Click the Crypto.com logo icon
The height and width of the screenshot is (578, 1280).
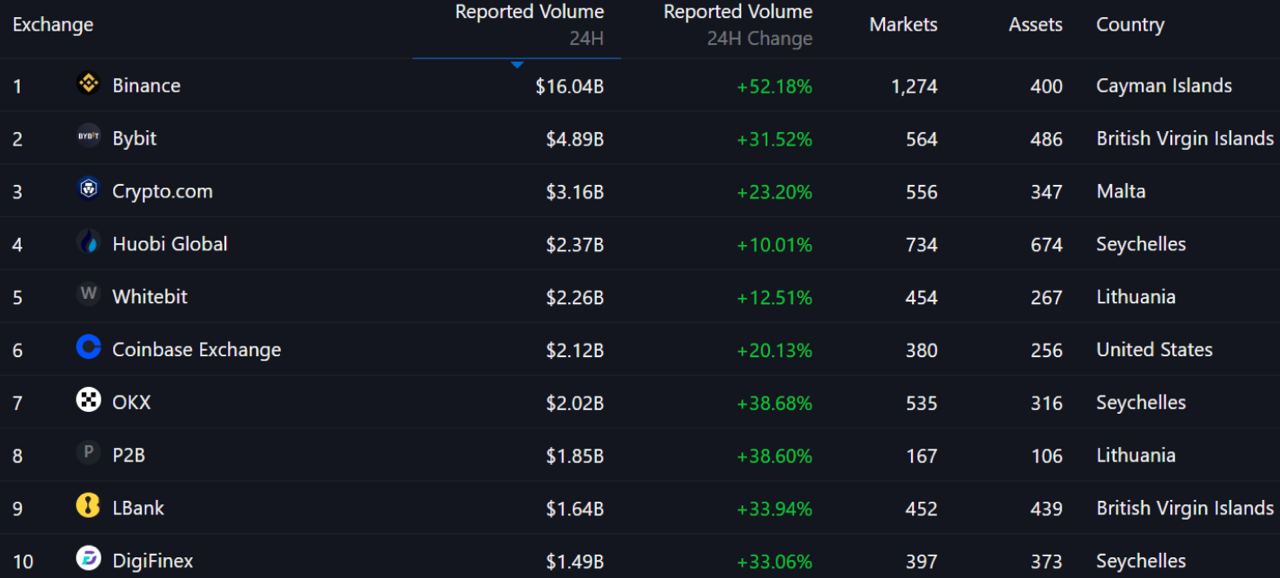click(x=88, y=189)
